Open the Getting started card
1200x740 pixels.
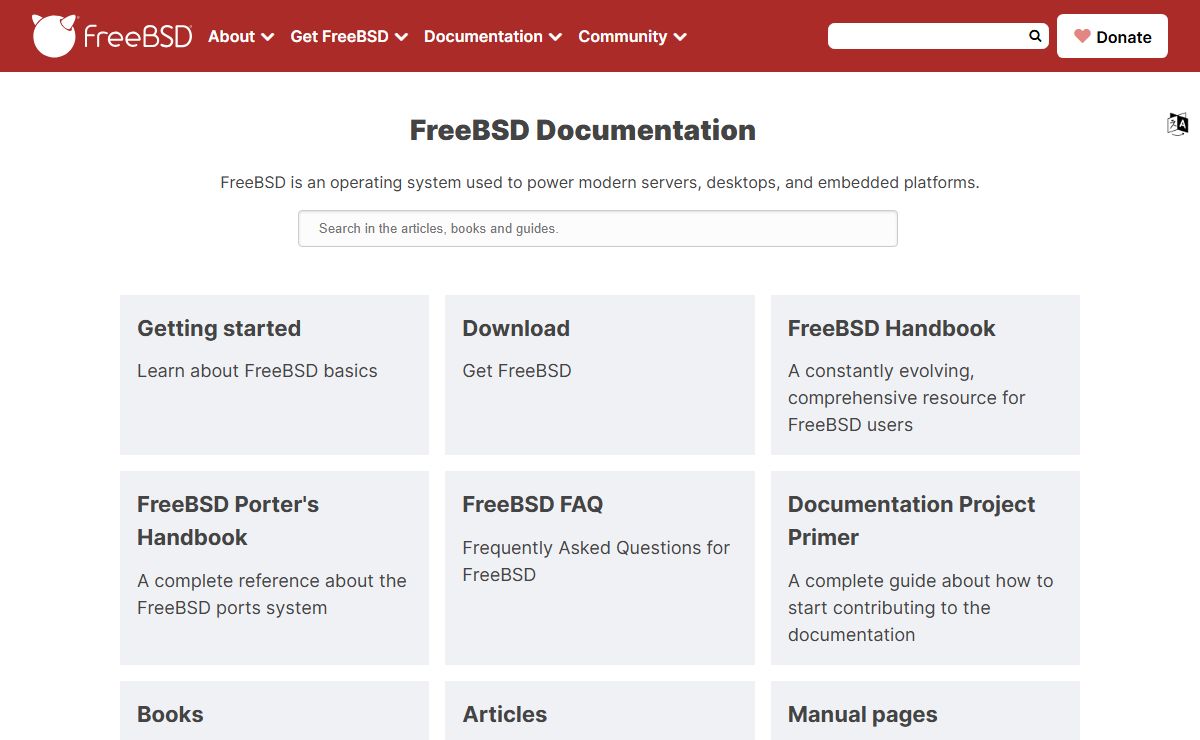coord(274,375)
